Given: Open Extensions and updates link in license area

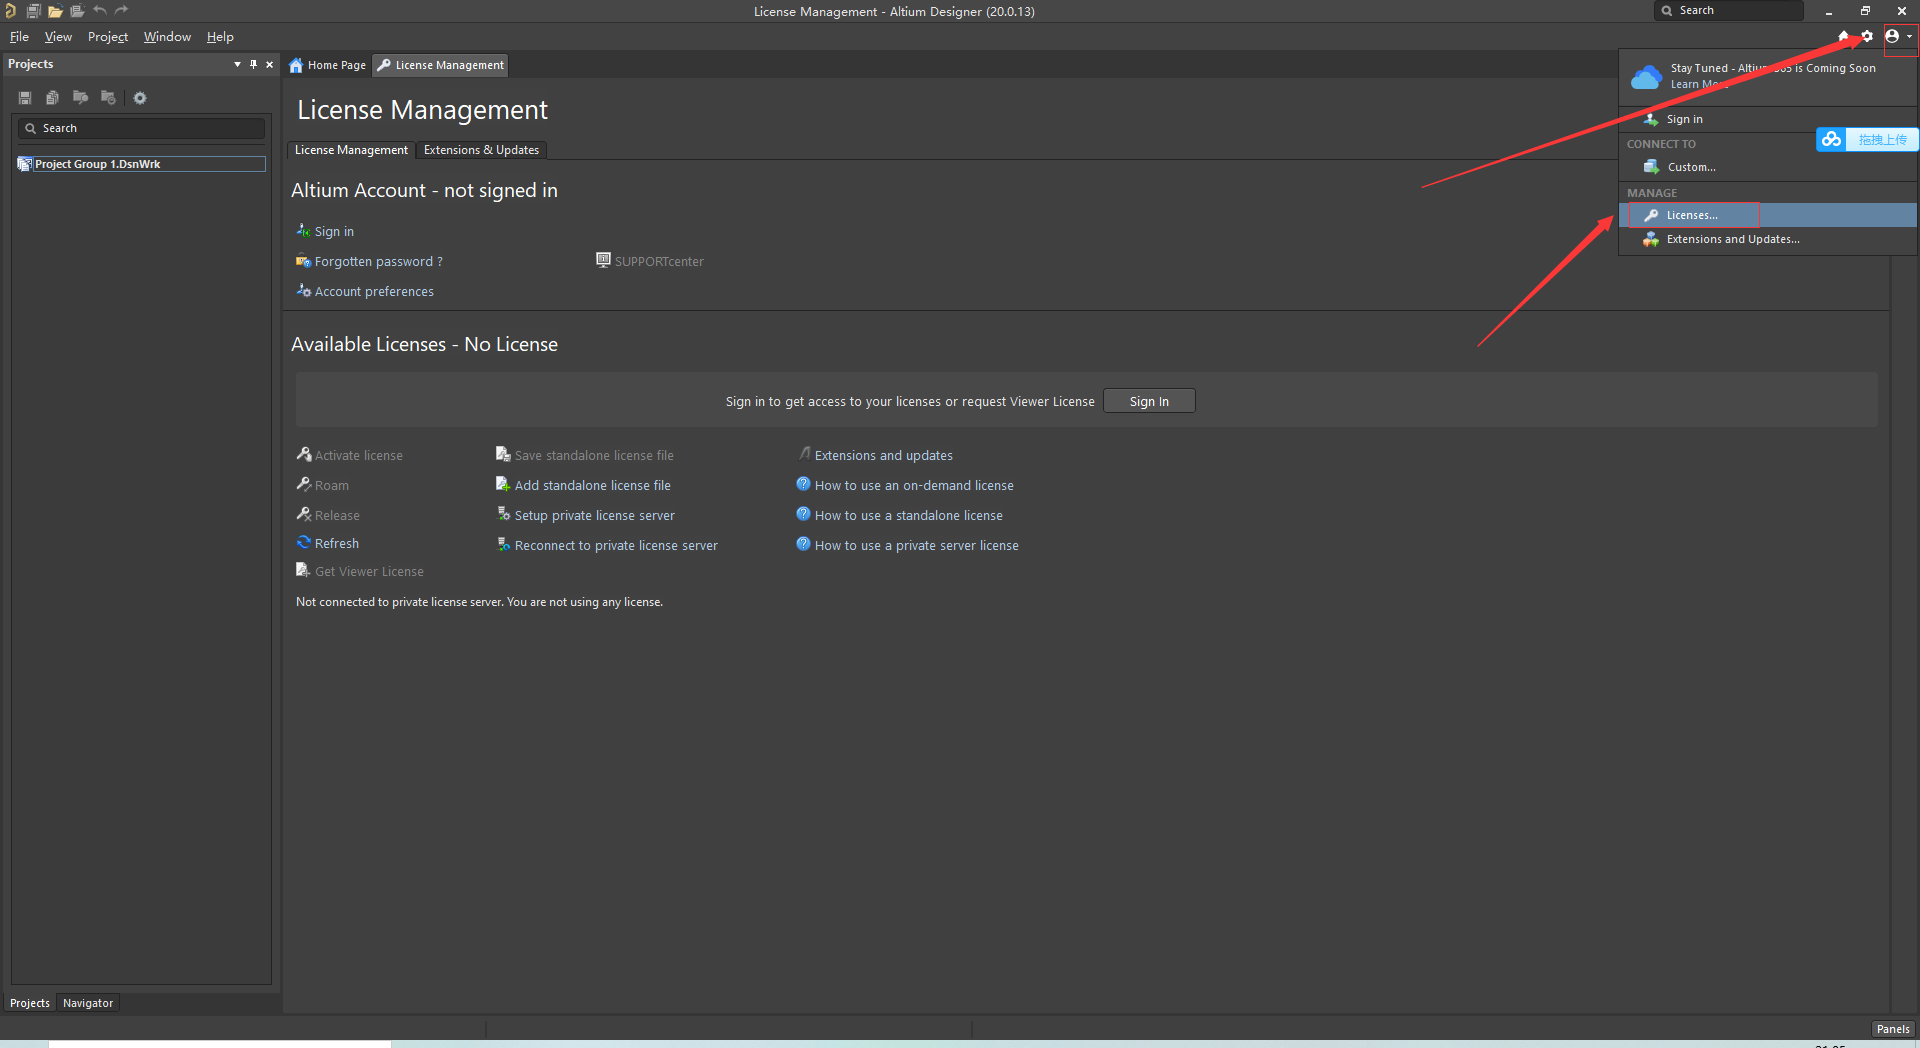Looking at the screenshot, I should (x=883, y=455).
